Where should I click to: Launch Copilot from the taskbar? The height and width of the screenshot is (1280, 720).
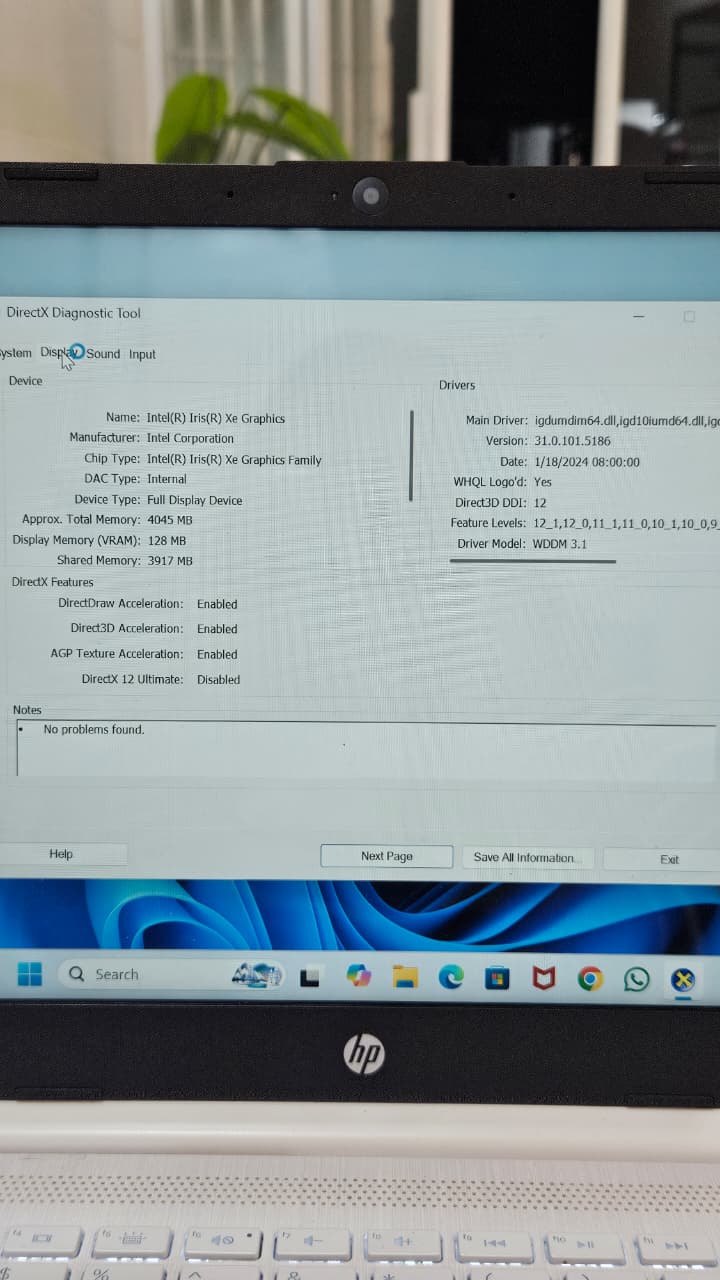(358, 977)
